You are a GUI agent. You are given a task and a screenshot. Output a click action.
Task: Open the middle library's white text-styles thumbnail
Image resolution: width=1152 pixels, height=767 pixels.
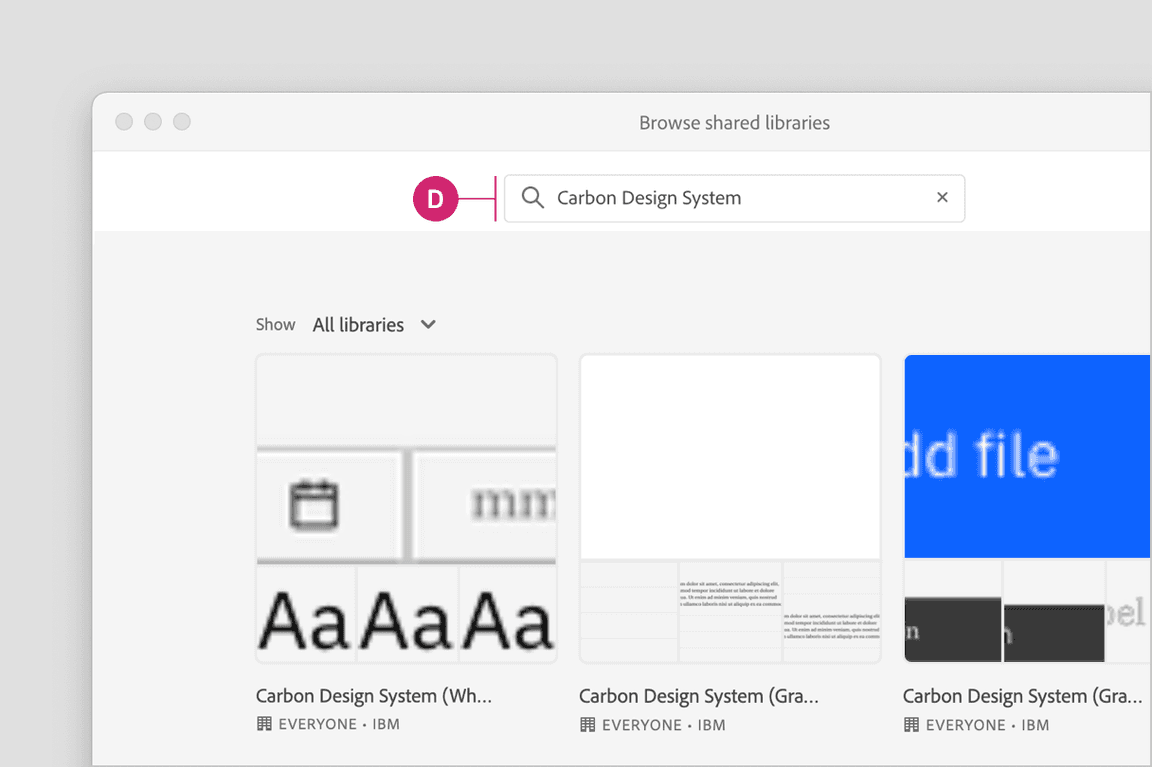[x=730, y=508]
